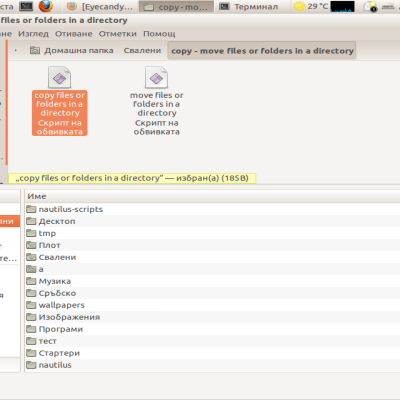Open the 29 °C weather applet

click(x=310, y=6)
